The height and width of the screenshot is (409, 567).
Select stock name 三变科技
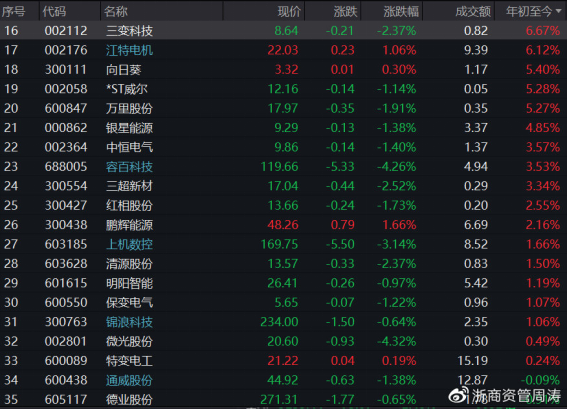(x=129, y=31)
